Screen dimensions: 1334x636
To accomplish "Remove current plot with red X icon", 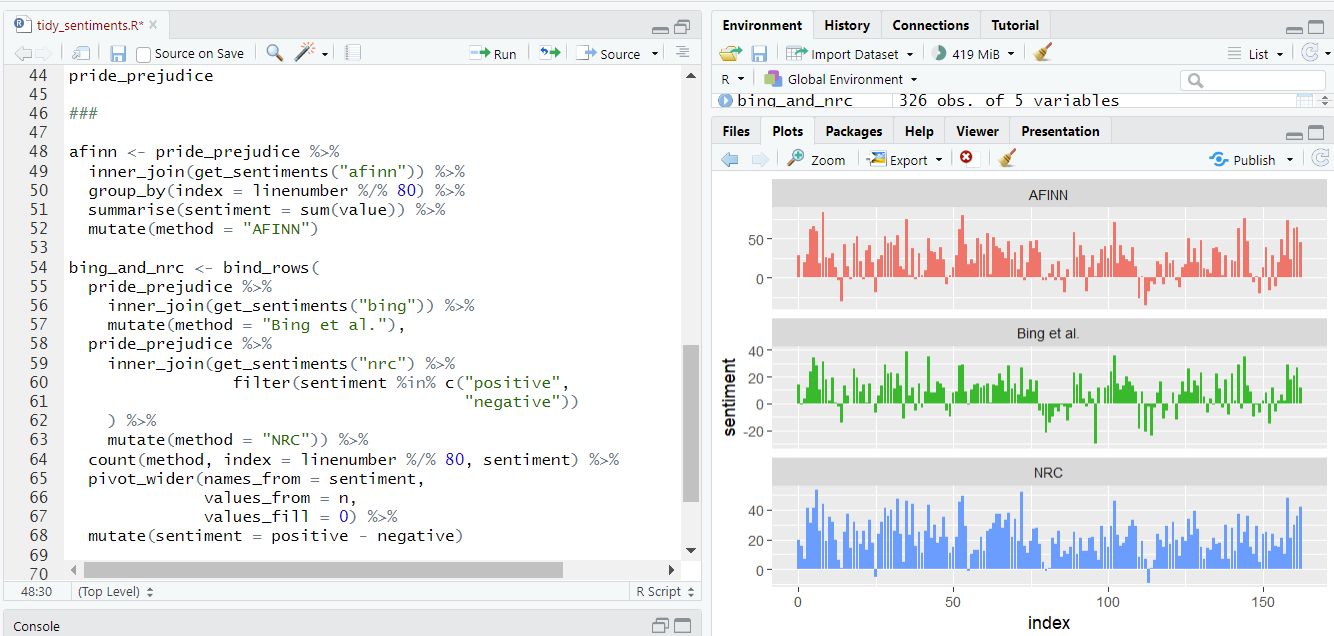I will pos(966,158).
